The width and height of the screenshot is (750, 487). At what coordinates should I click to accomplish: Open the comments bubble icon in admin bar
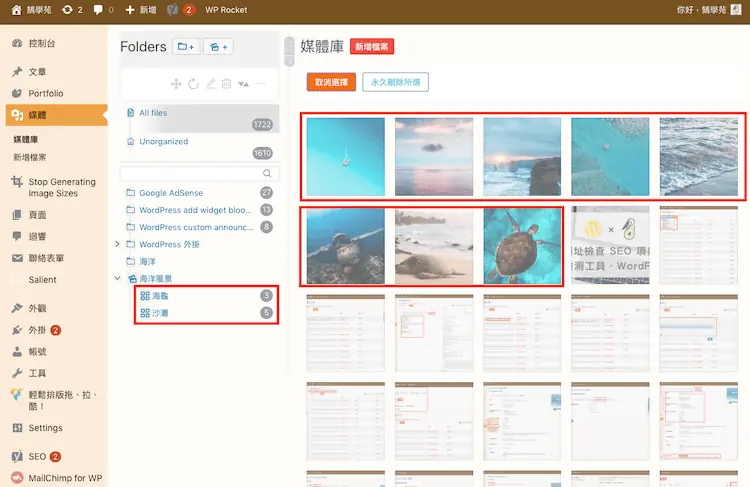(98, 10)
